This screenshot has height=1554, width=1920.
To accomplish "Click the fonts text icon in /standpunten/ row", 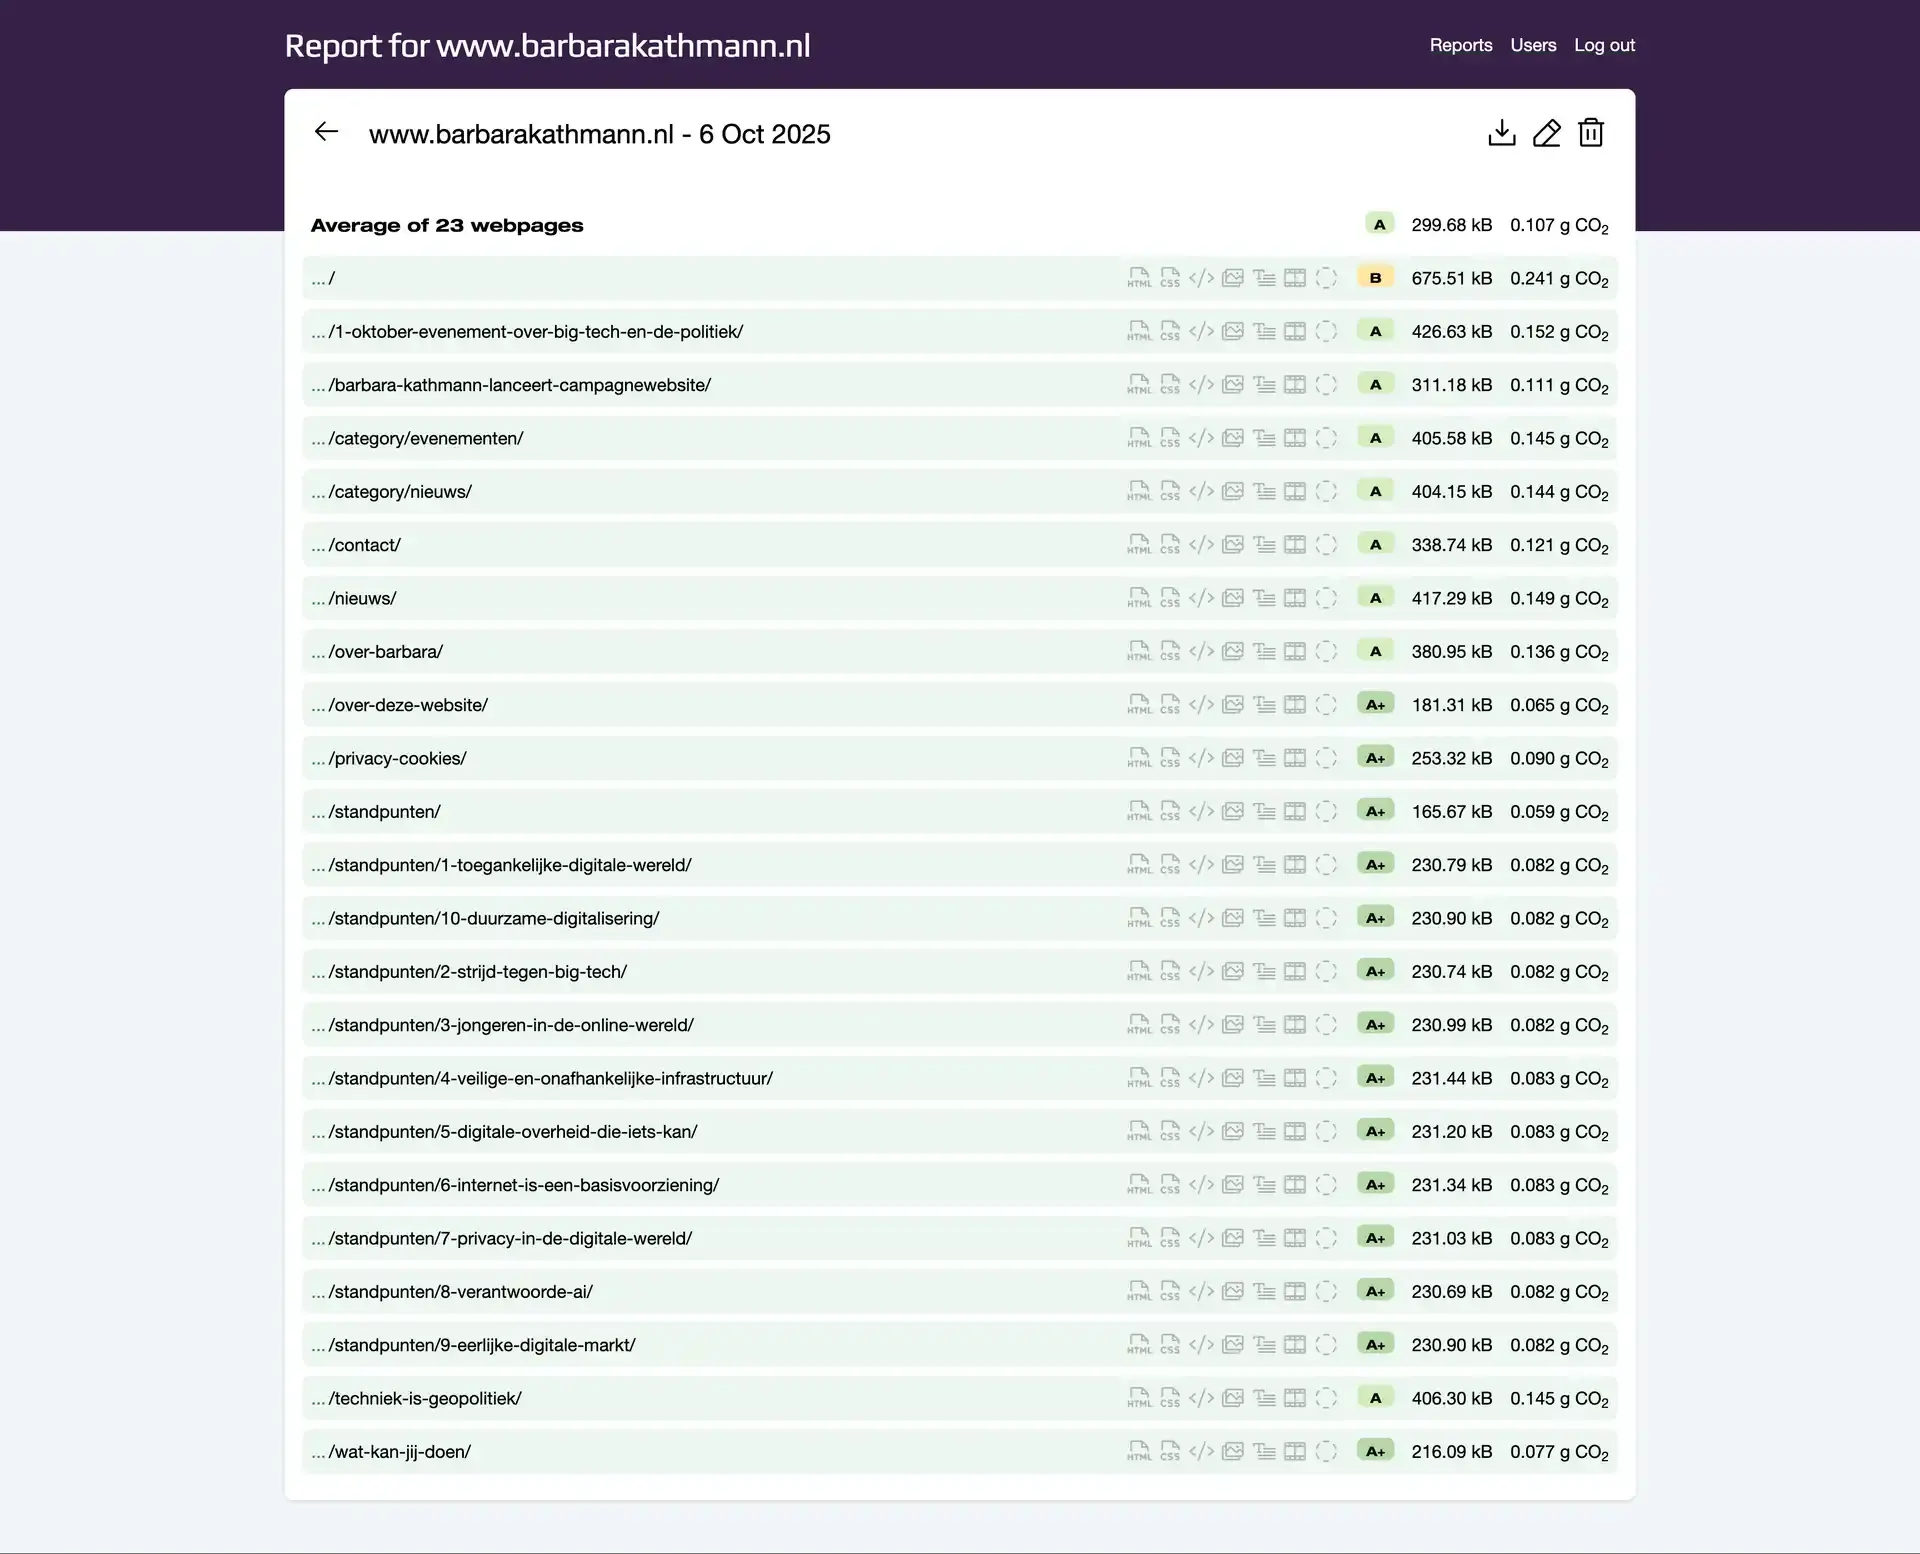I will click(1264, 812).
